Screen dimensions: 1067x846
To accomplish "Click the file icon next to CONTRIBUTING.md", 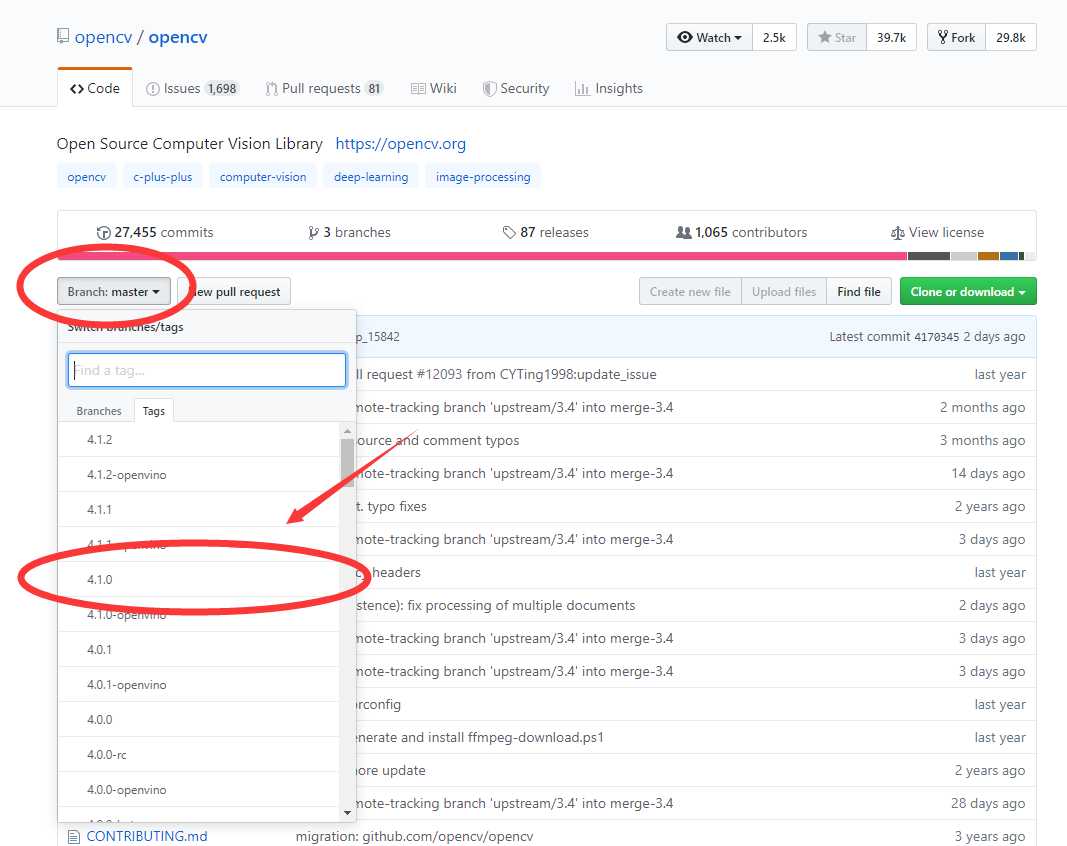I will coord(73,836).
